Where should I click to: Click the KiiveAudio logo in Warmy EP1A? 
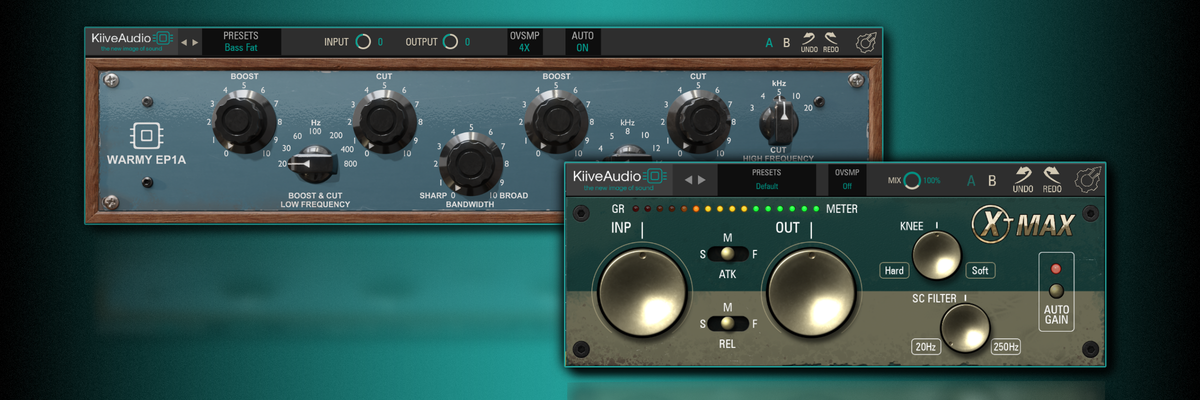pos(132,41)
